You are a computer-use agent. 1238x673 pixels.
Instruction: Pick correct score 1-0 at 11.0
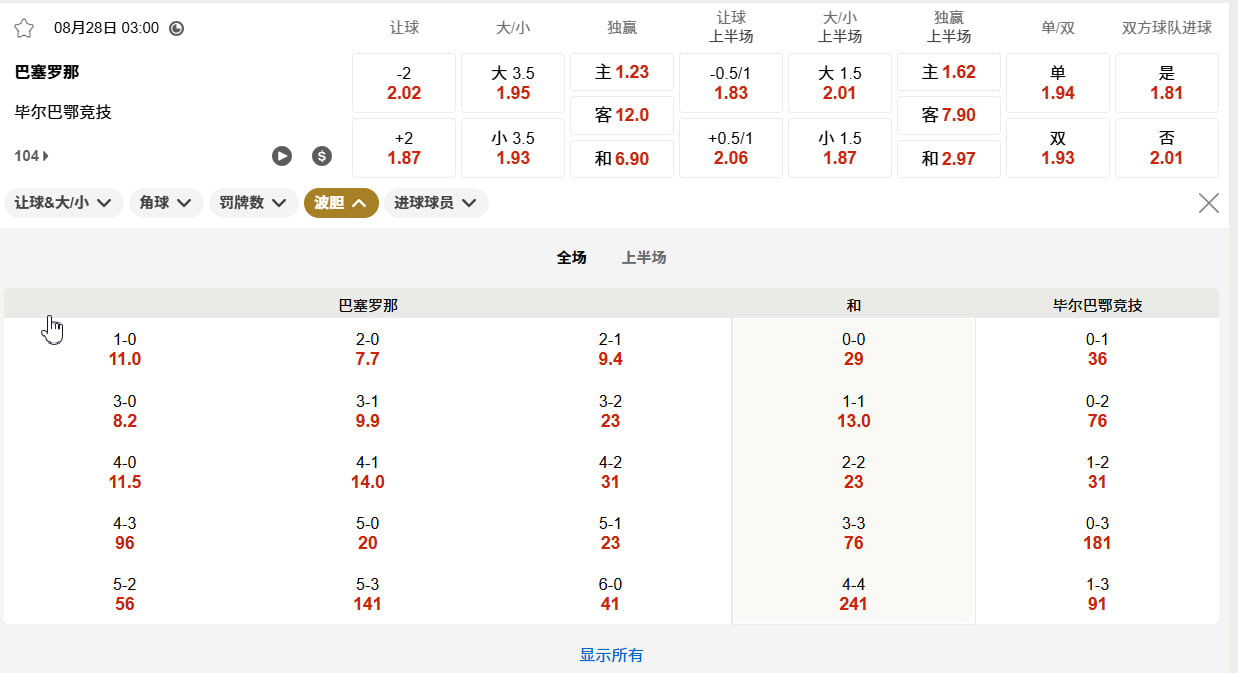125,350
